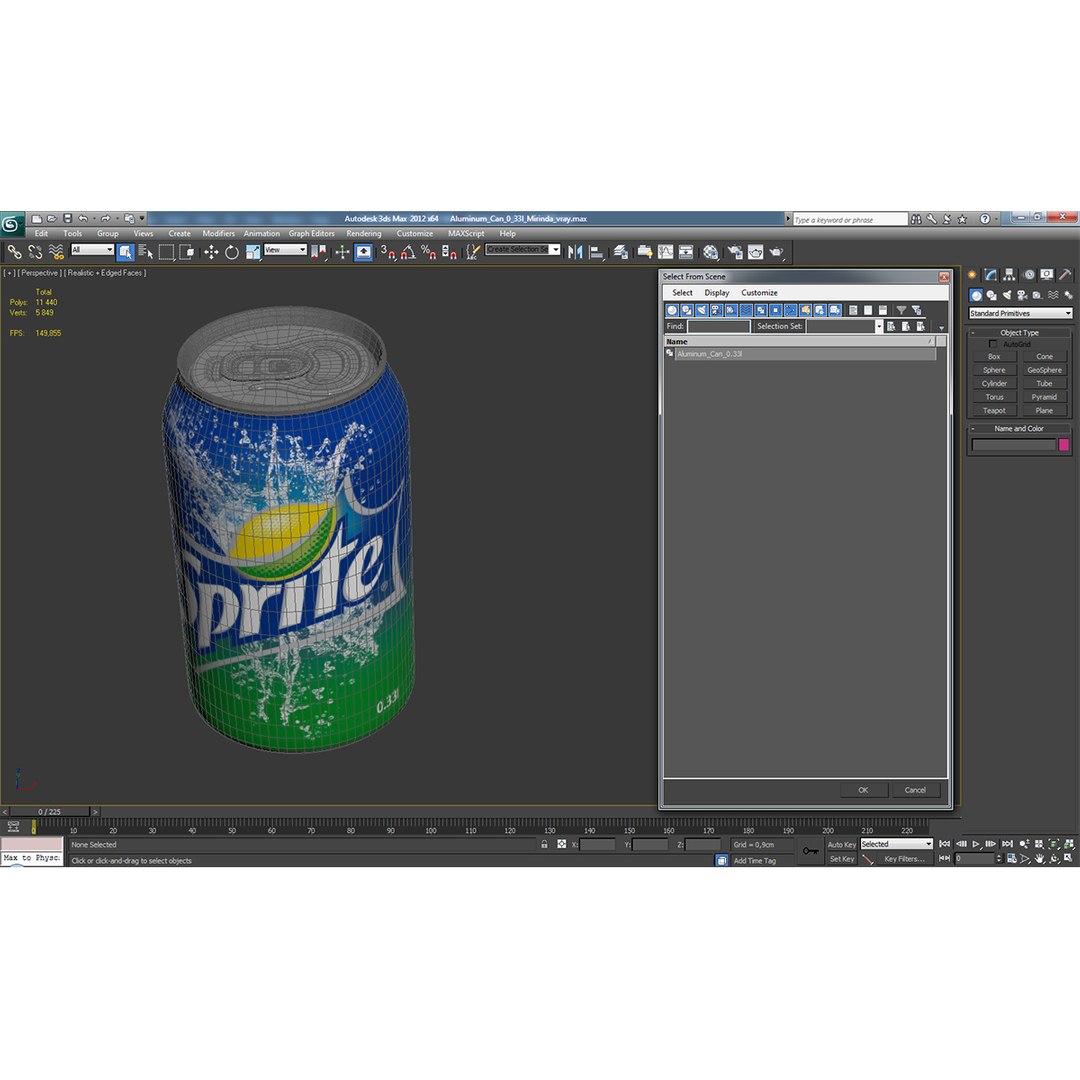Toggle Spinner Snap

449,252
